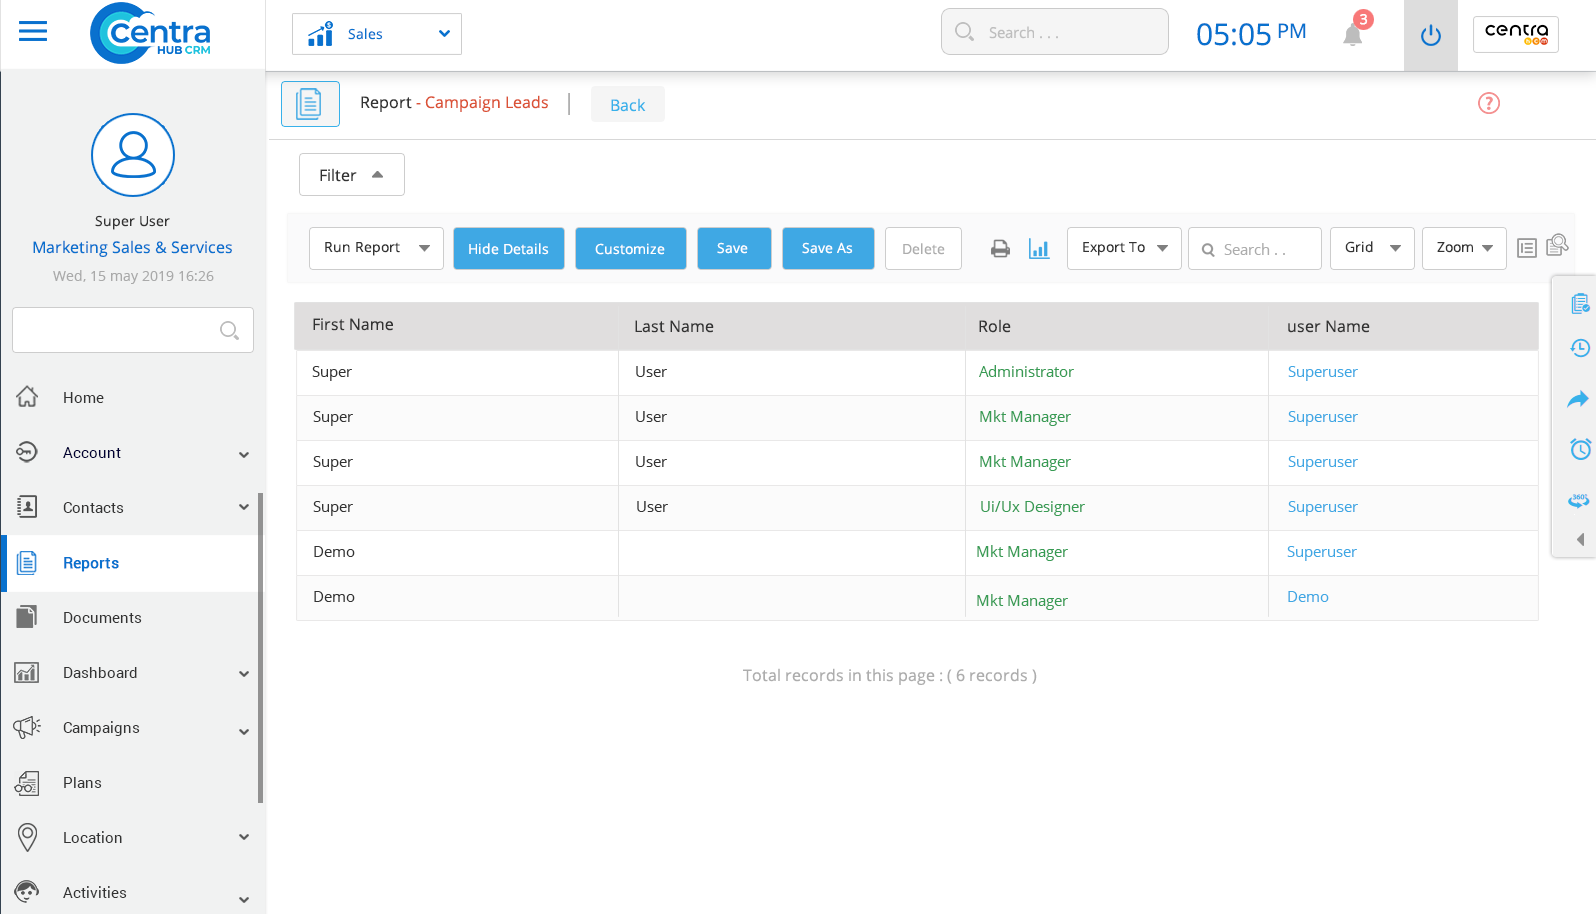This screenshot has width=1596, height=914.
Task: Click the sidebar search magnifier icon
Action: [x=229, y=330]
